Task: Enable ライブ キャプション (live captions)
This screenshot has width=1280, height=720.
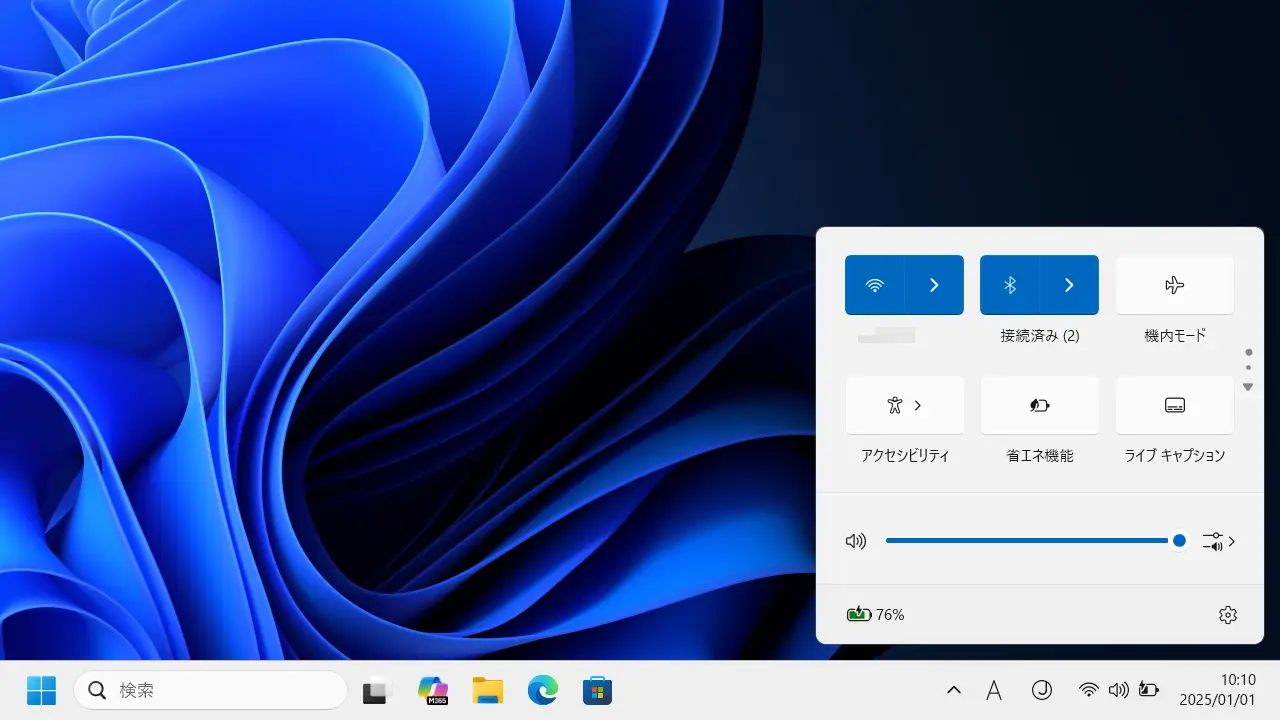Action: coord(1173,405)
